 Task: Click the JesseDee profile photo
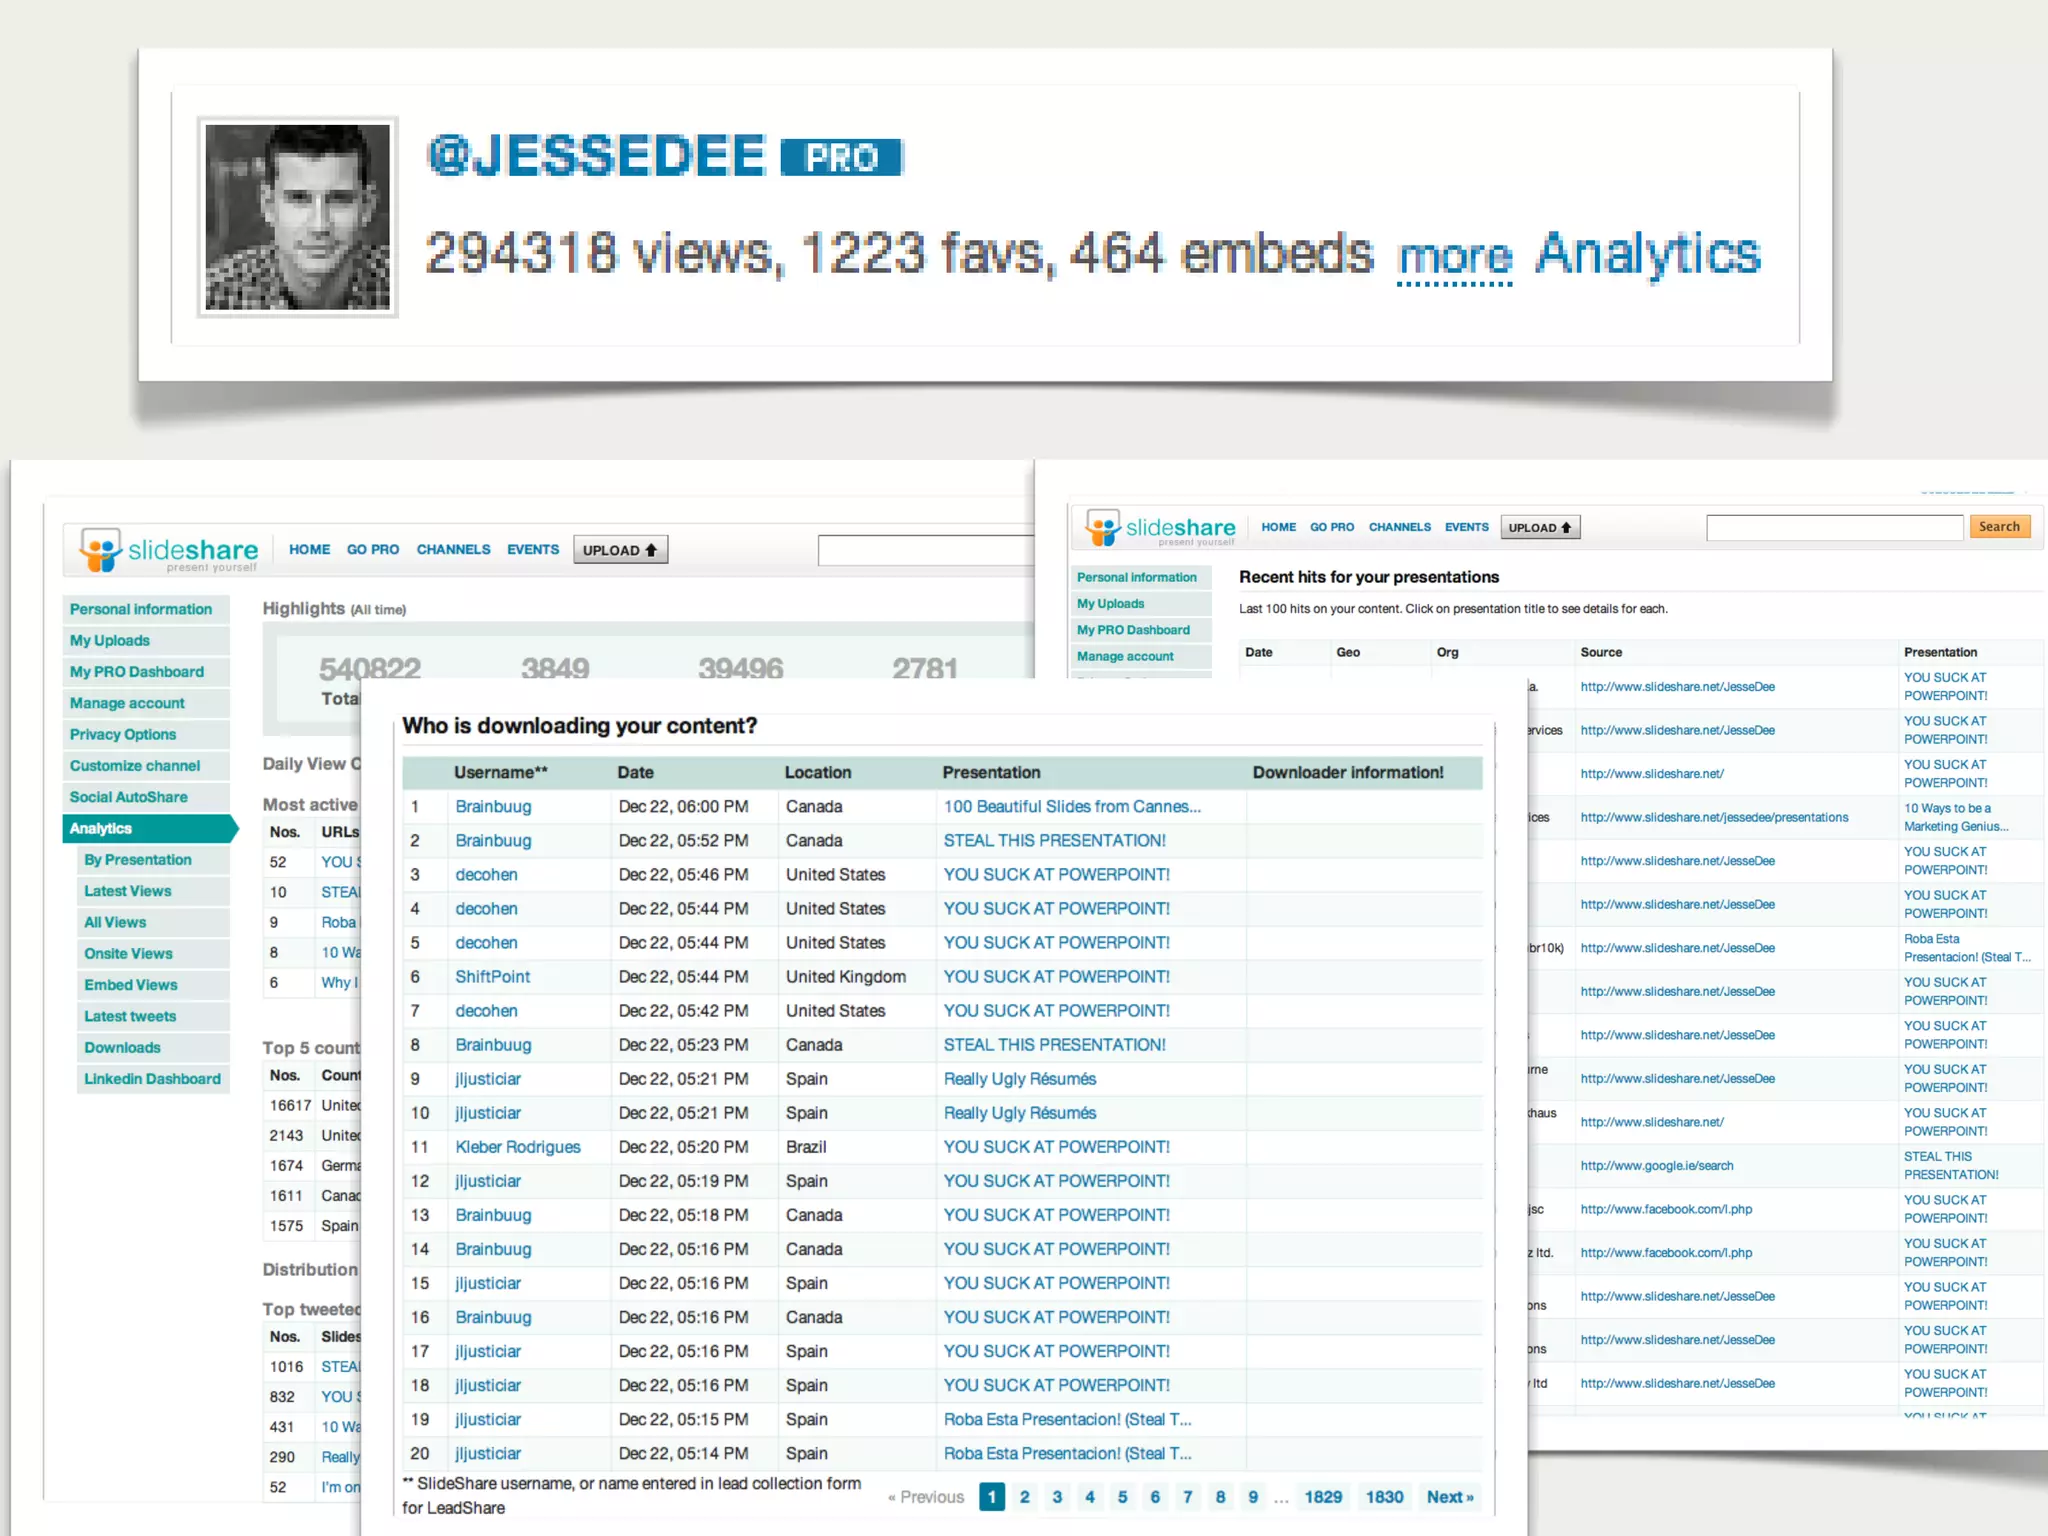tap(297, 217)
